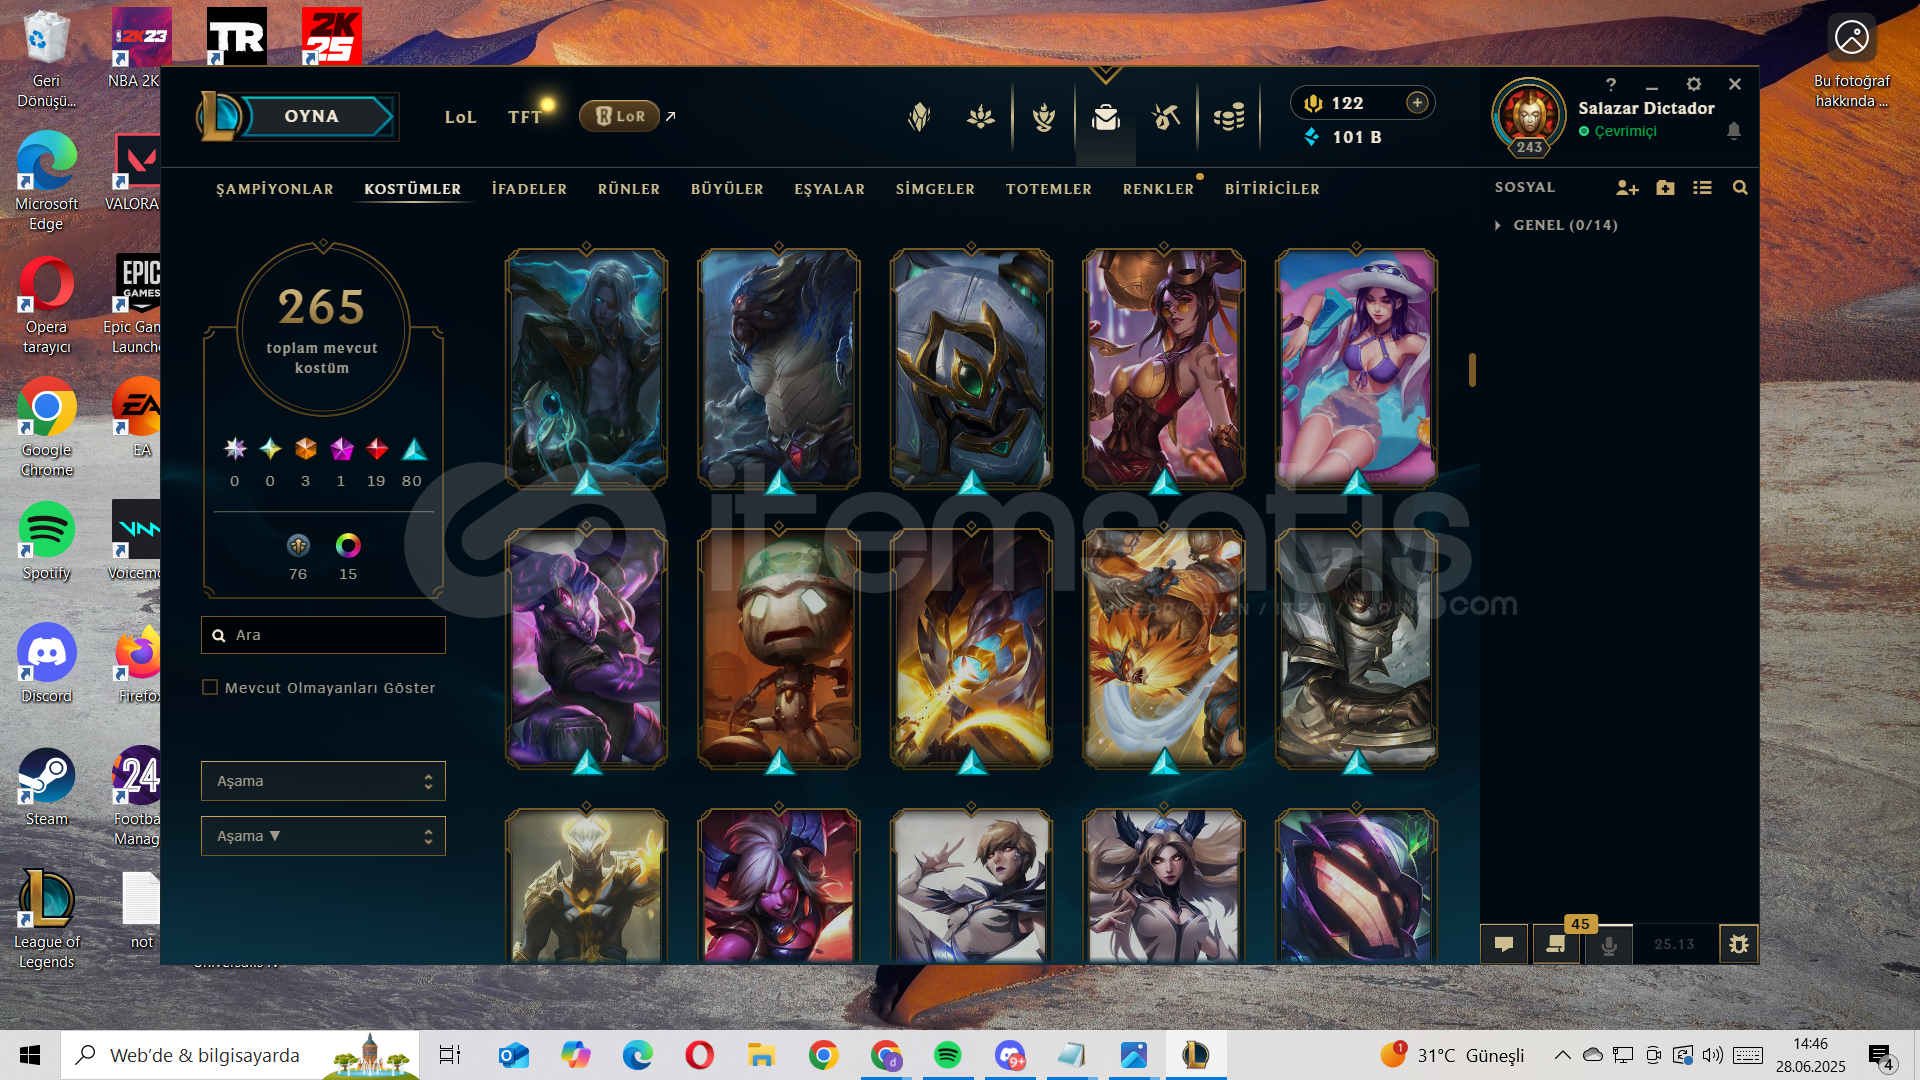Click the friends search magnifier icon
This screenshot has height=1080, width=1920.
[1740, 188]
